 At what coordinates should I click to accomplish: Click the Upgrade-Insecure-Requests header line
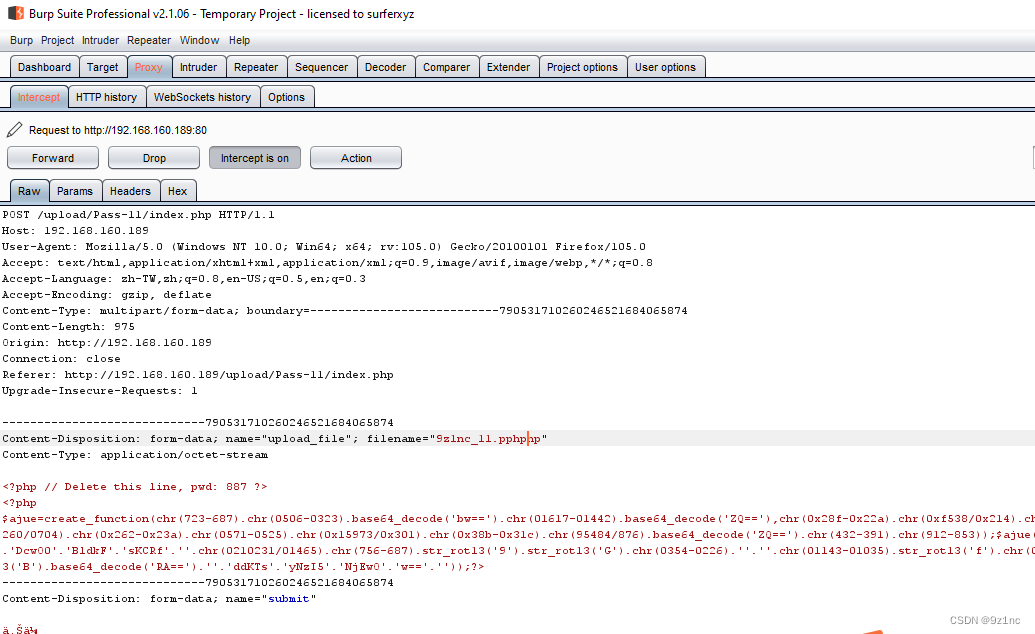[x=100, y=390]
